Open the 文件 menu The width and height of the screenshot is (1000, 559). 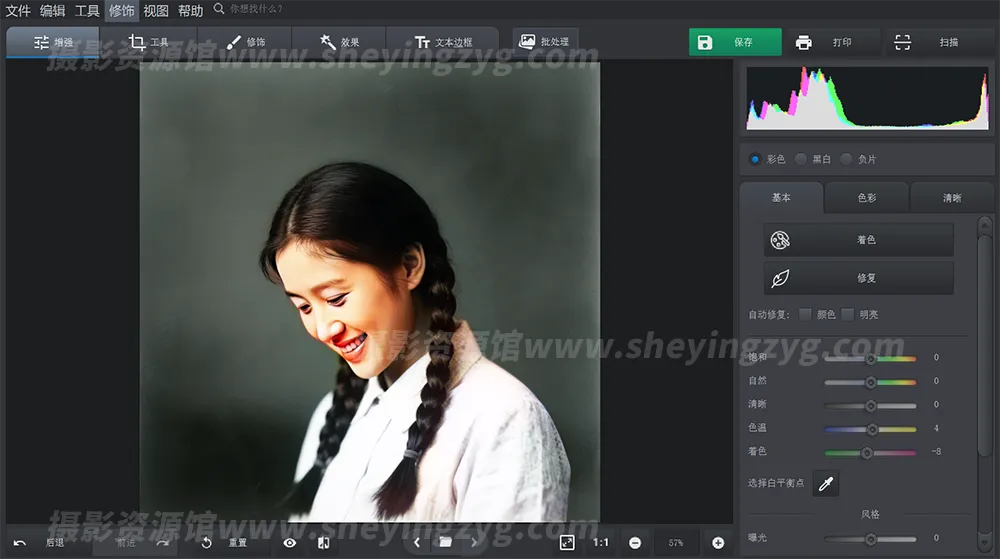click(x=18, y=10)
